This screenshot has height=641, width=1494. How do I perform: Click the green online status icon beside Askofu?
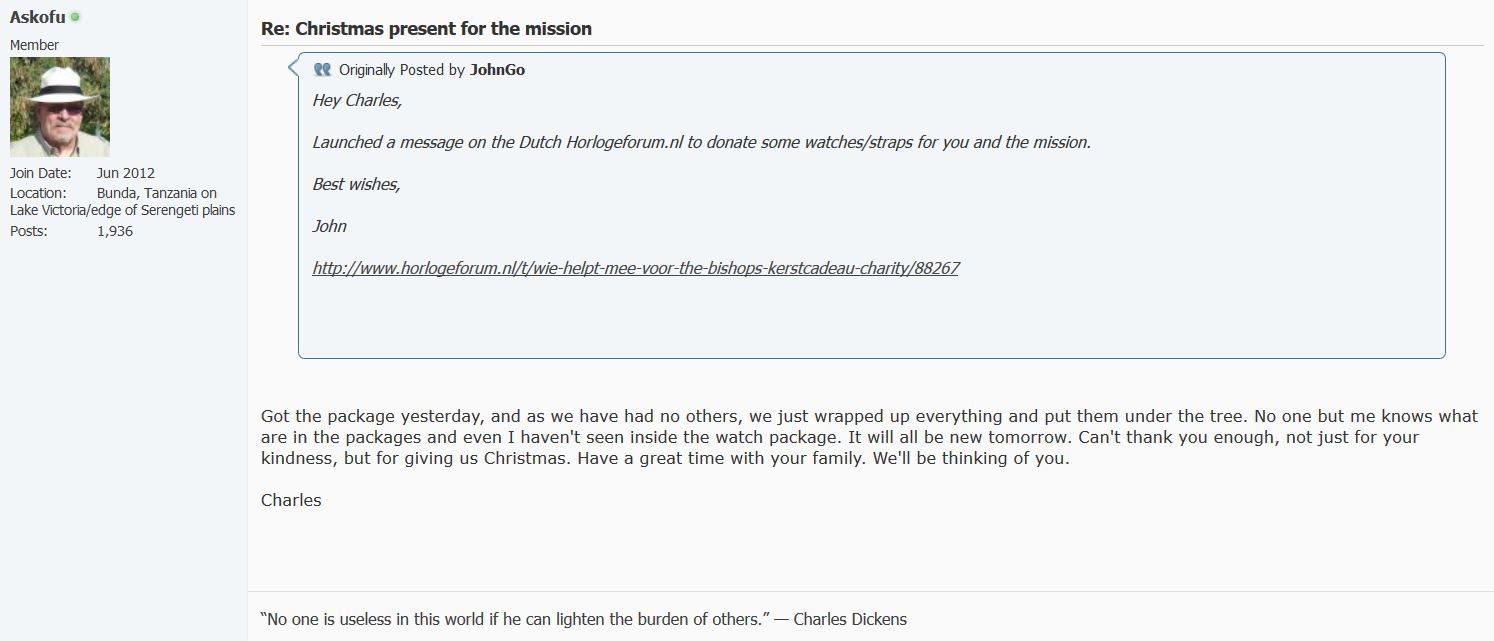[75, 17]
